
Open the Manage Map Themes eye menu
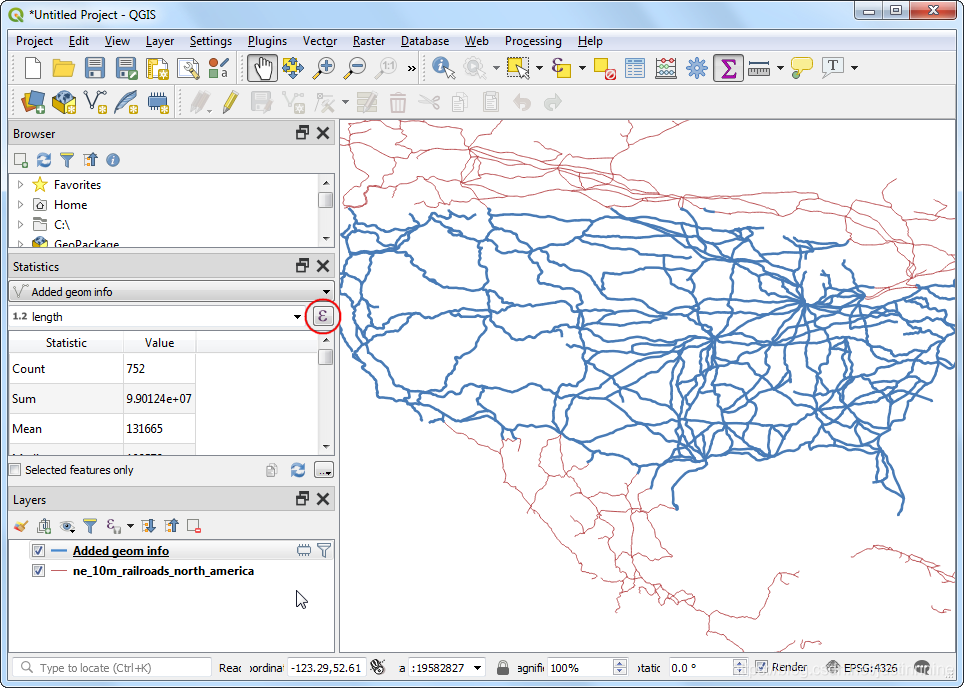[x=67, y=526]
